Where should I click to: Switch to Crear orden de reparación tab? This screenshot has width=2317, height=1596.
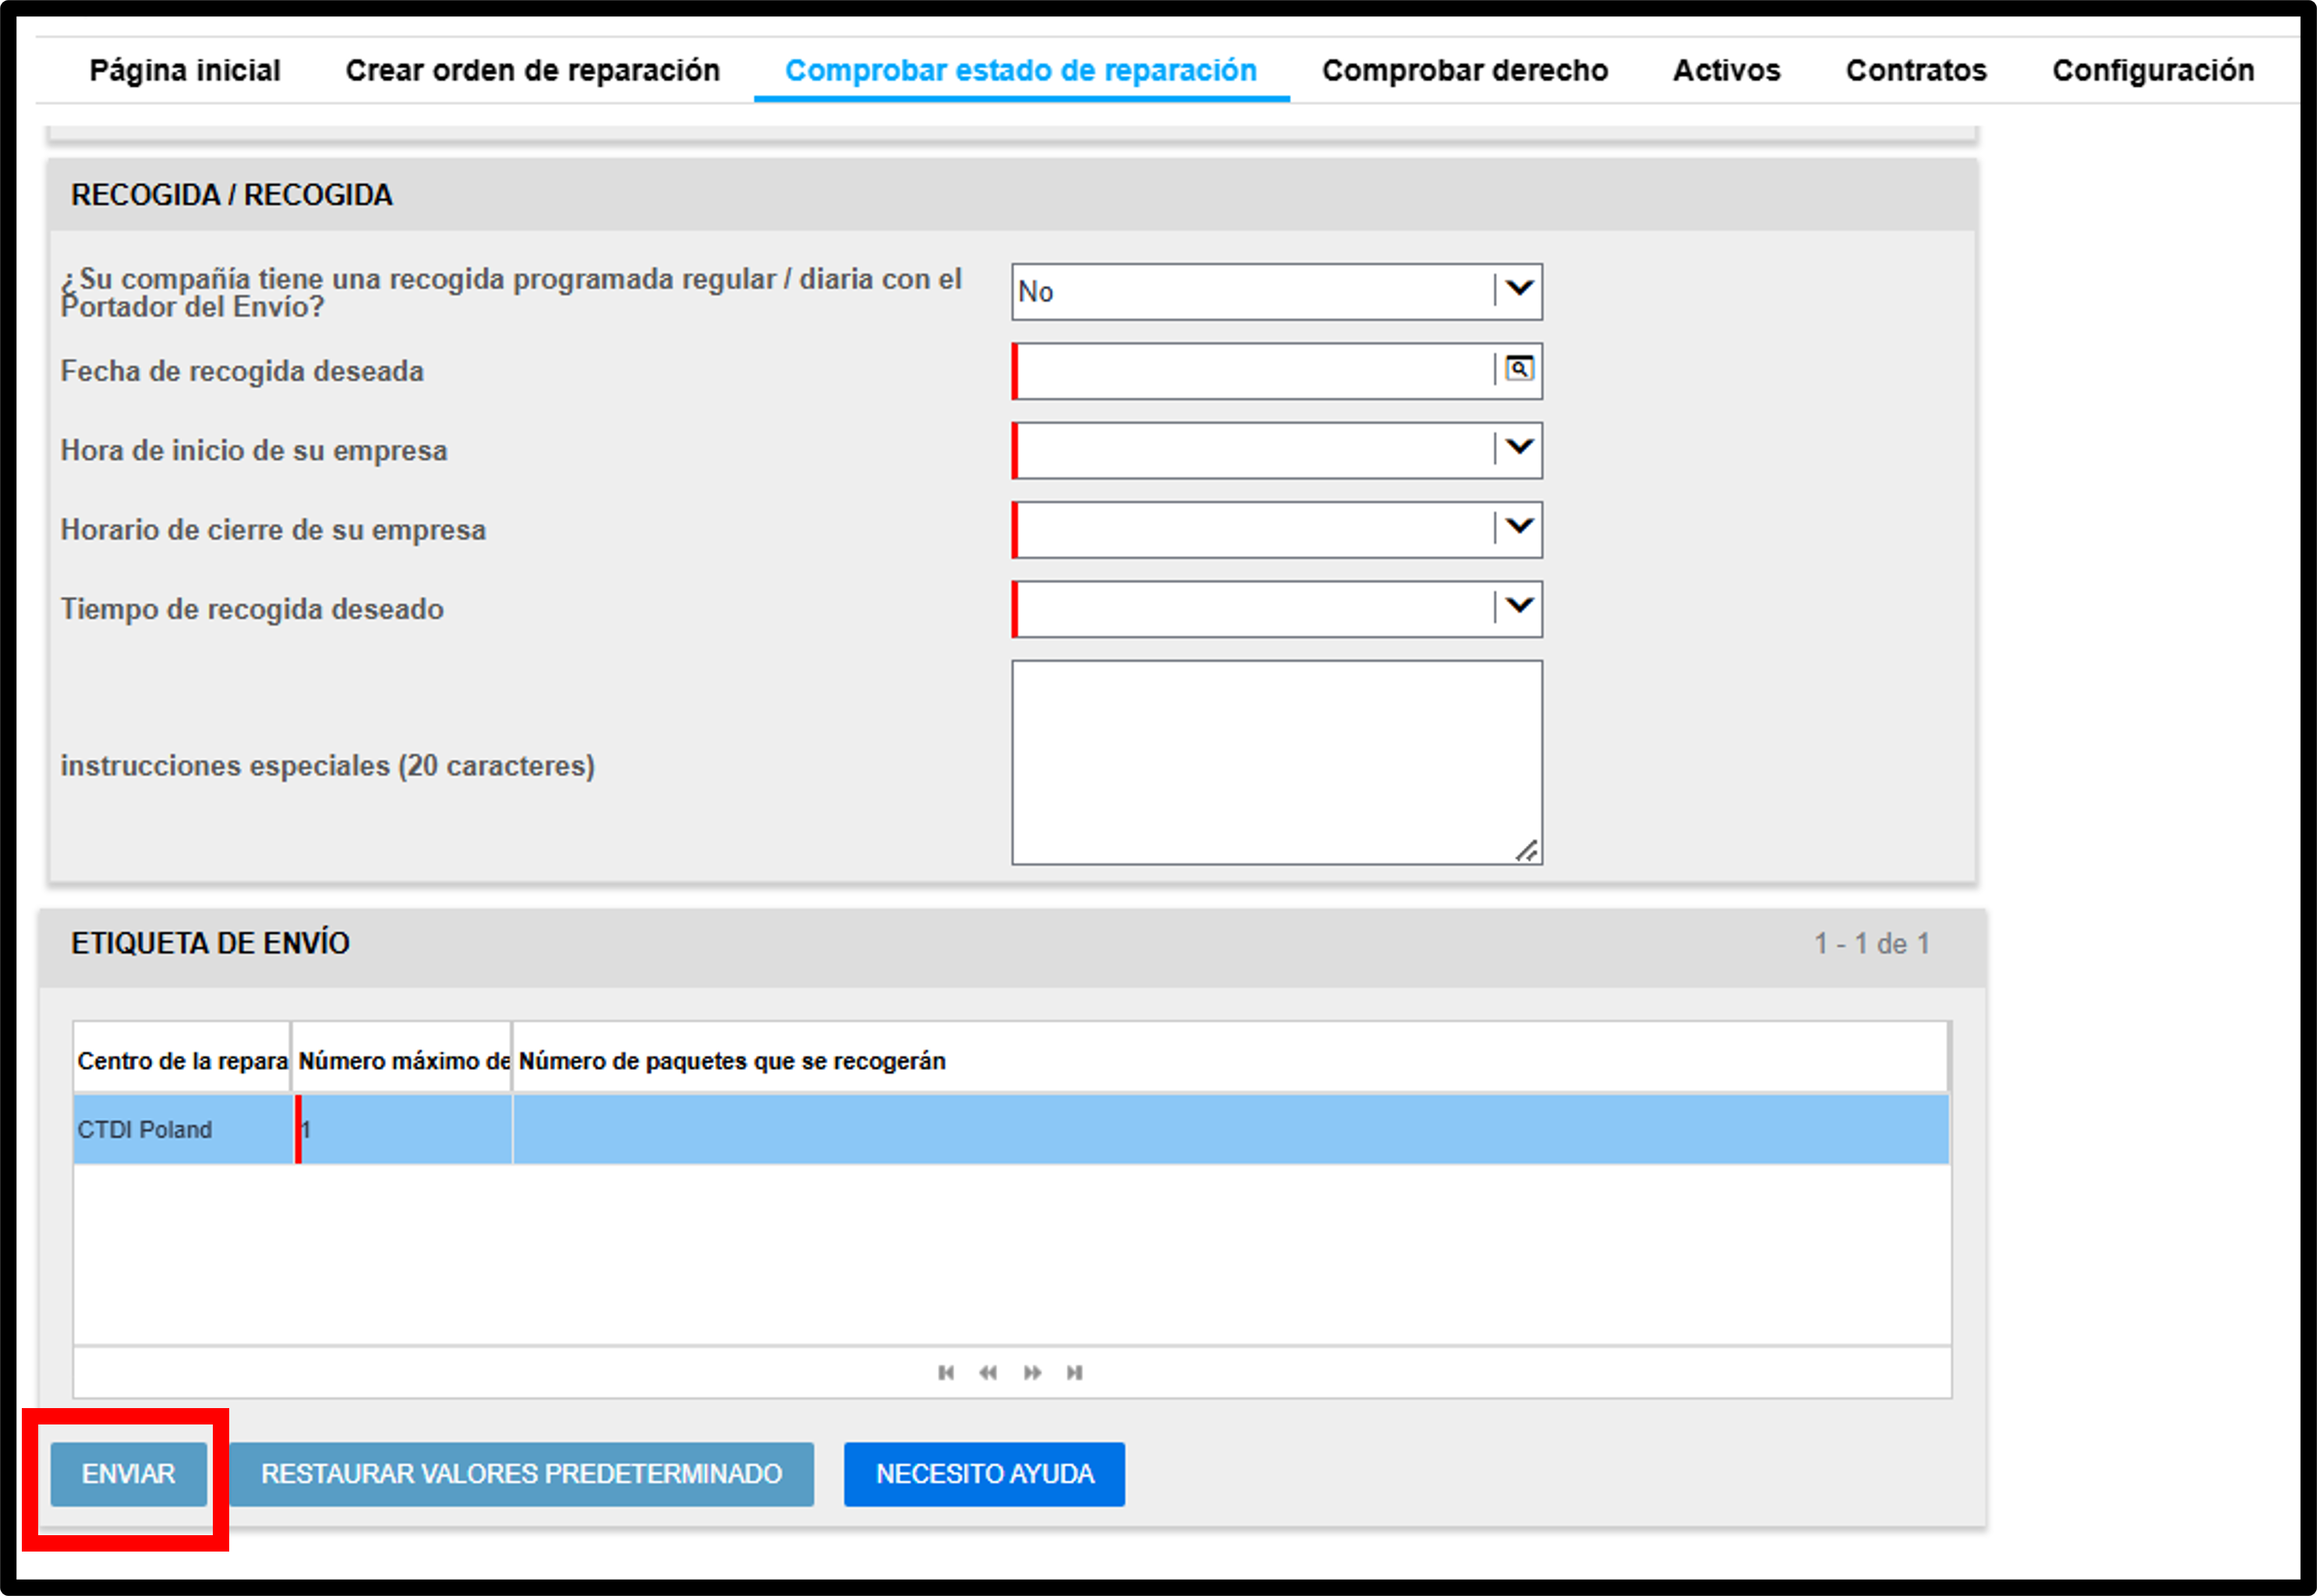(532, 70)
